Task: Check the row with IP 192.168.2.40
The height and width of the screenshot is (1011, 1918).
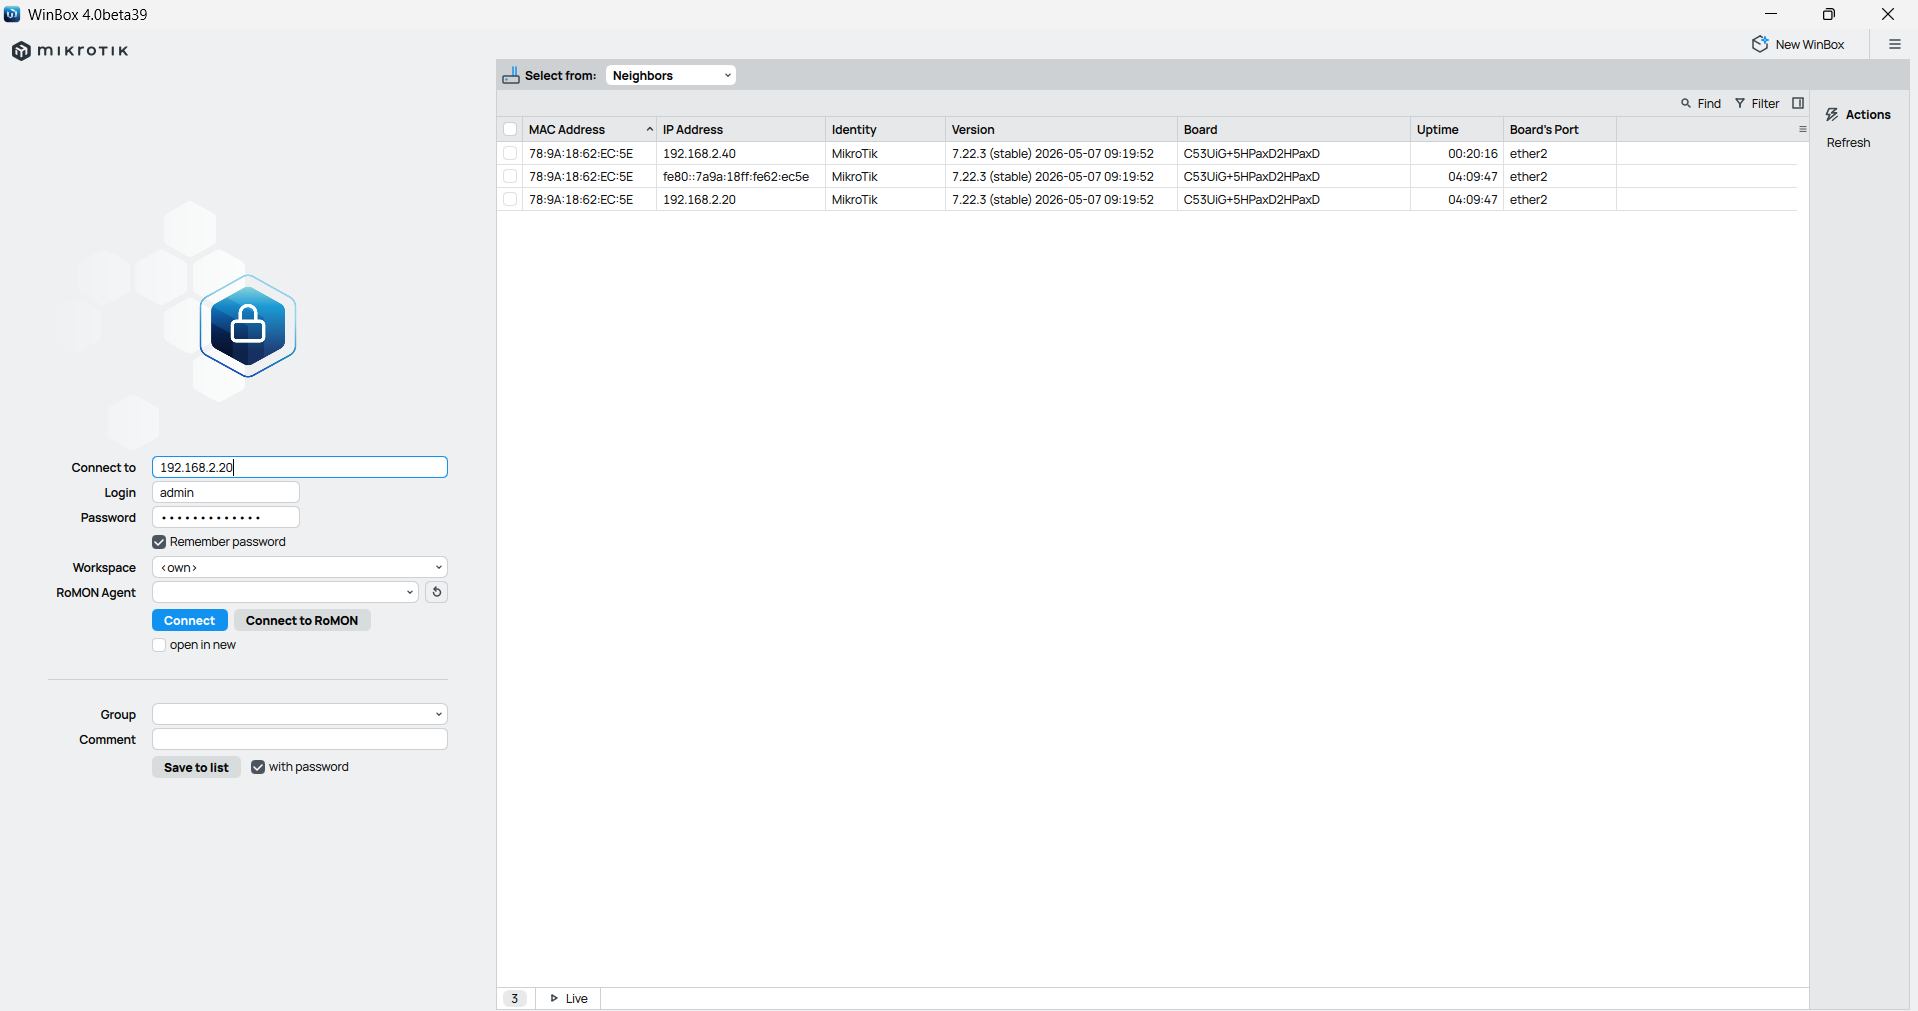Action: (510, 153)
